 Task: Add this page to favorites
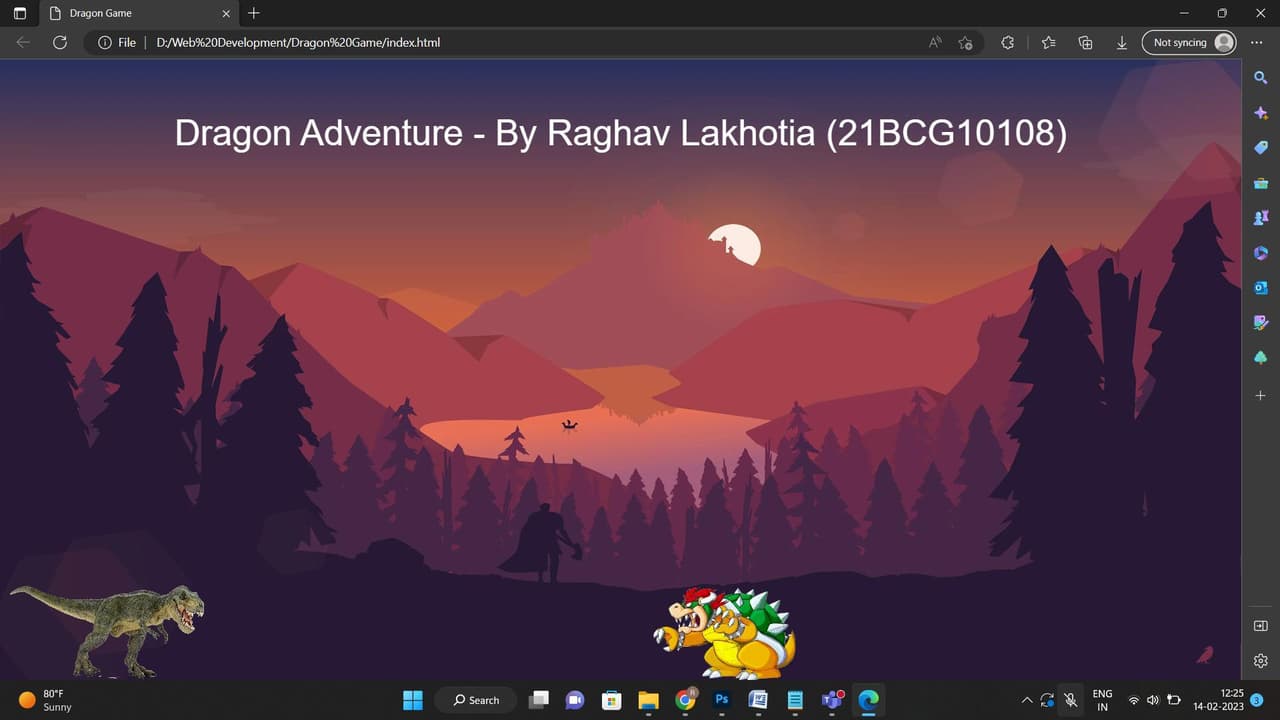point(965,43)
